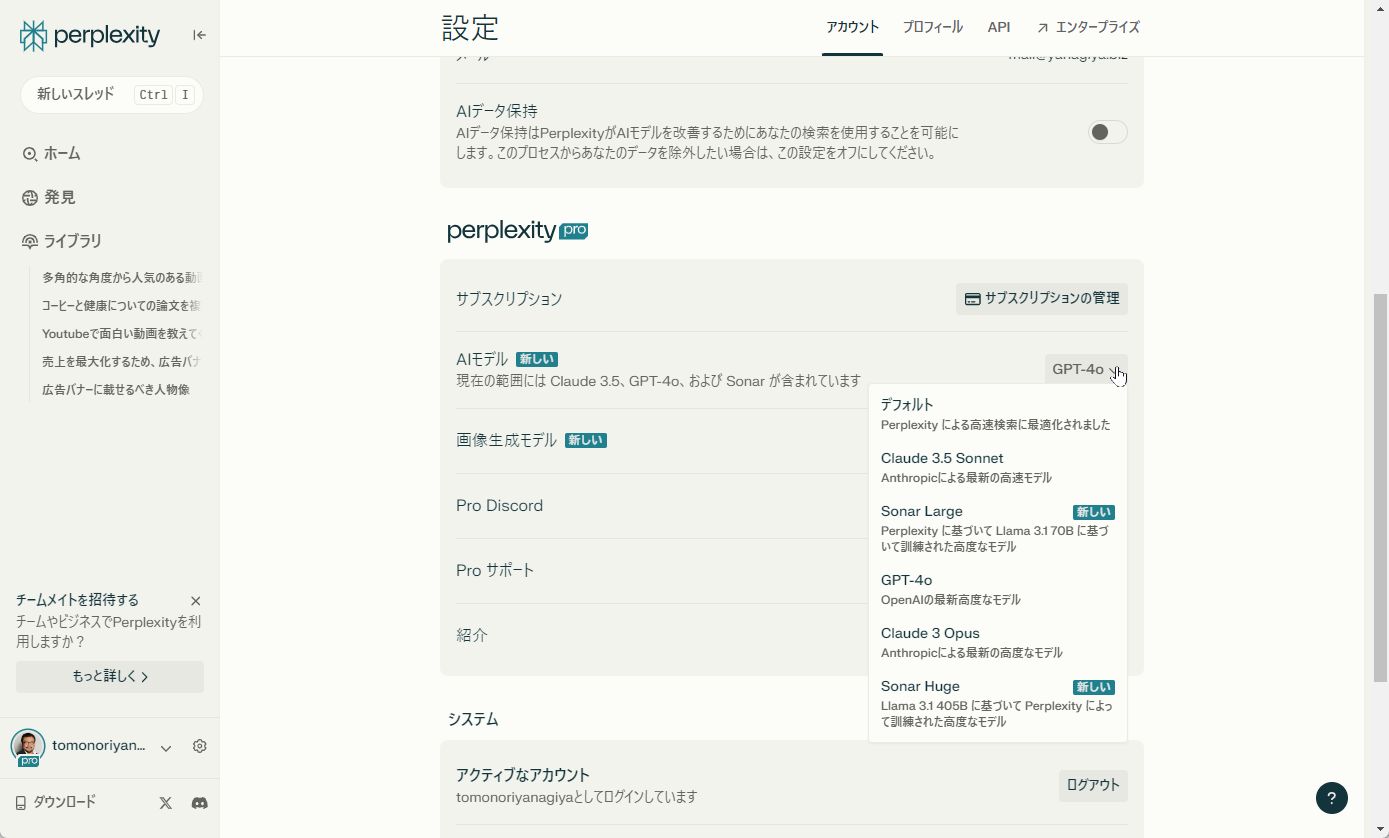Dismiss the チームメイトを招待する banner
The height and width of the screenshot is (838, 1389).
(x=196, y=600)
